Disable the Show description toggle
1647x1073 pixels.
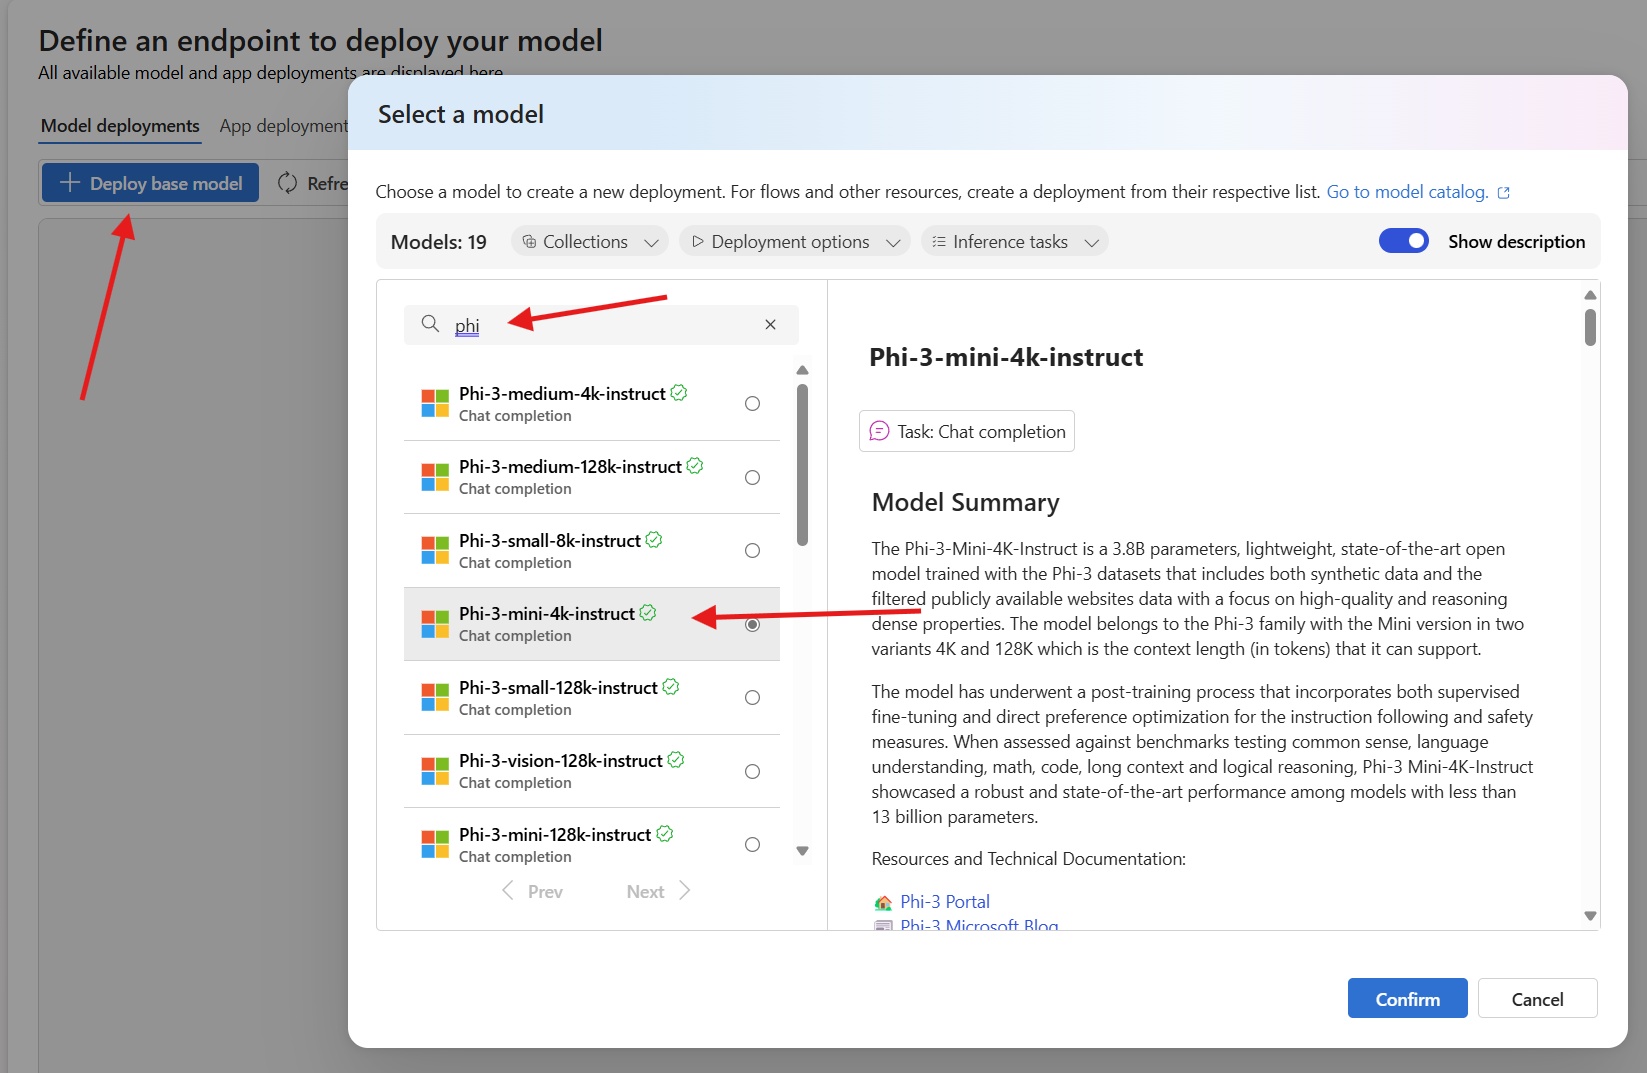[x=1404, y=240]
